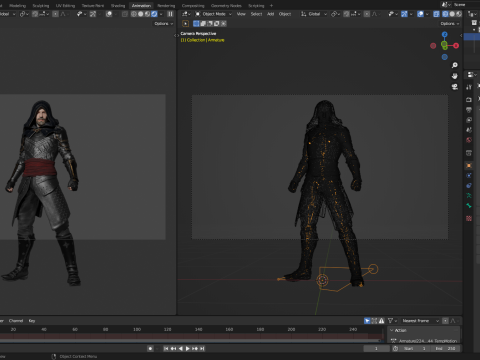Open the Animation workspace tab
The width and height of the screenshot is (480, 360).
(x=141, y=6)
